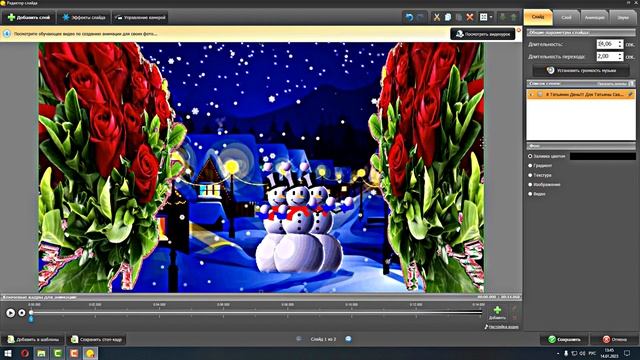Image resolution: width=640 pixels, height=360 pixels.
Task: Select Изображение background option
Action: pos(544,184)
